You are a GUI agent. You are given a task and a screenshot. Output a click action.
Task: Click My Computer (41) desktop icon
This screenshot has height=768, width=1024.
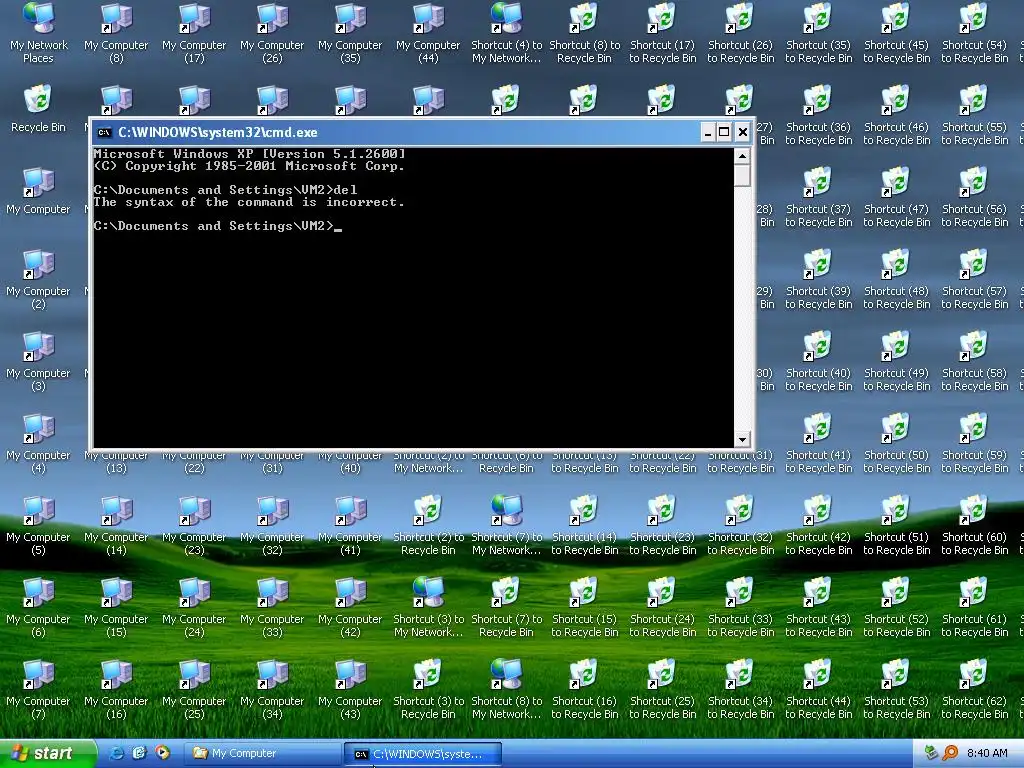[x=350, y=525]
